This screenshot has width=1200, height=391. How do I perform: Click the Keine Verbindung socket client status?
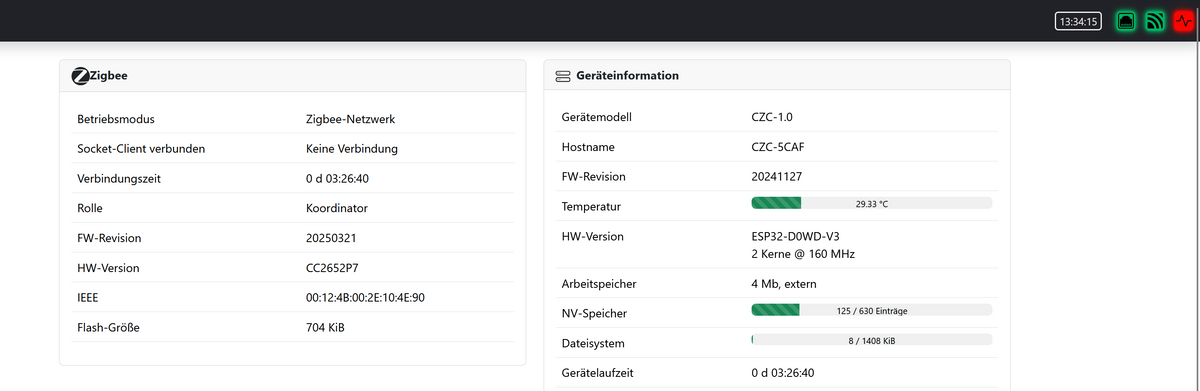(x=352, y=149)
